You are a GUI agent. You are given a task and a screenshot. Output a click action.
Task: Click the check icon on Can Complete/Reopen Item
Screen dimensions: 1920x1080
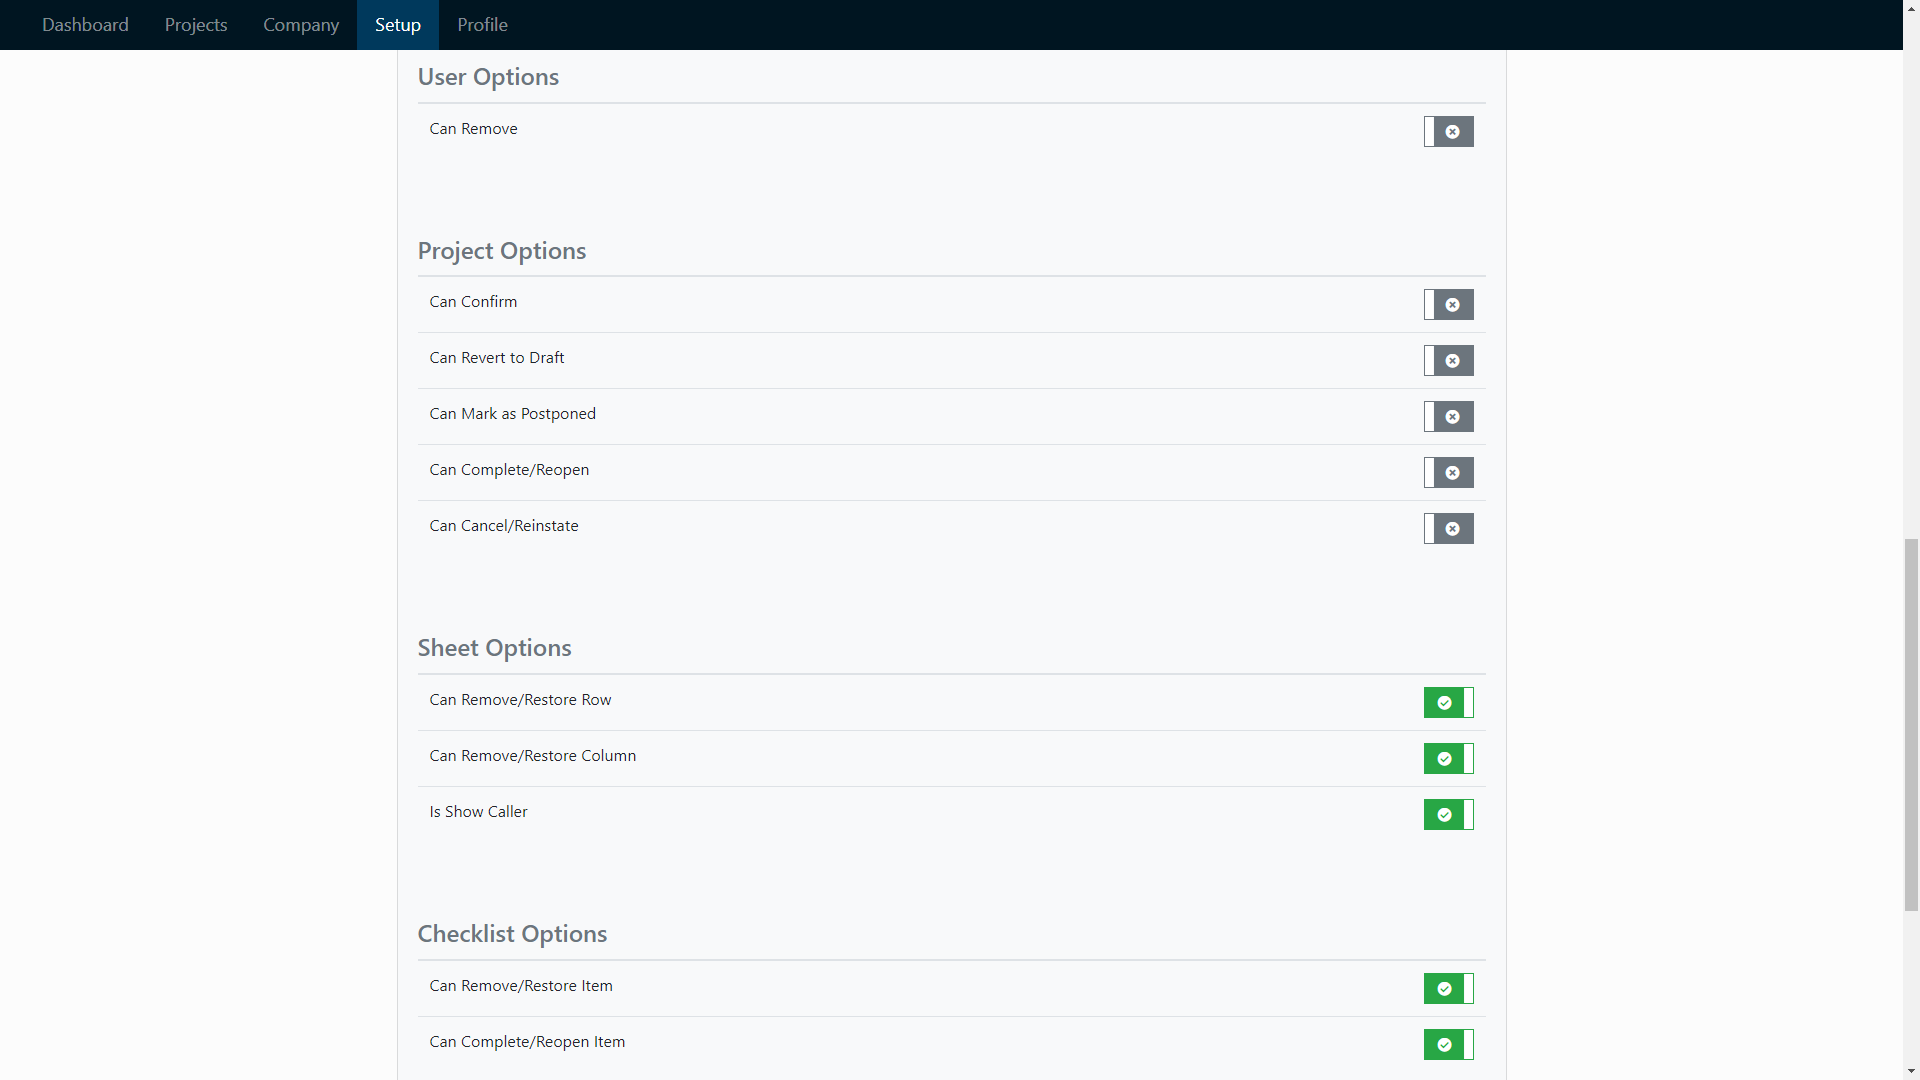click(1444, 1044)
